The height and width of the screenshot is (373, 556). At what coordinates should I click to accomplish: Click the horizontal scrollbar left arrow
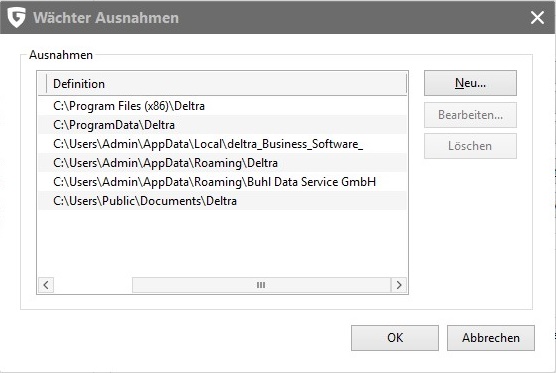pyautogui.click(x=46, y=285)
